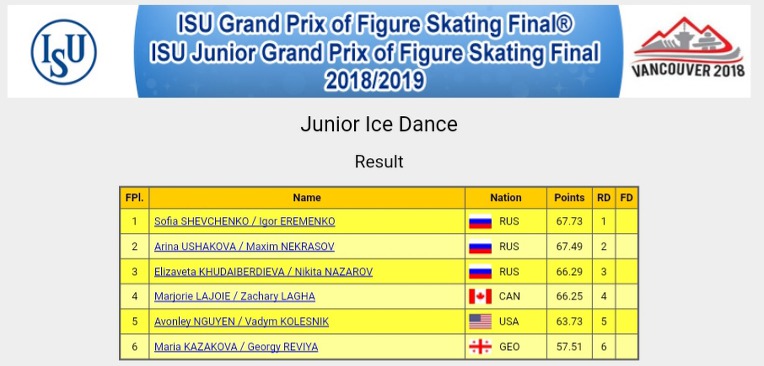Click the ISU logo in the header
Image resolution: width=764 pixels, height=366 pixels.
tap(63, 52)
